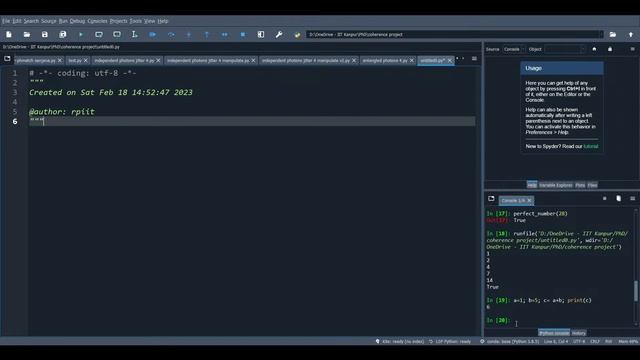Remove all variables icon in console
The width and height of the screenshot is (640, 360).
click(619, 199)
